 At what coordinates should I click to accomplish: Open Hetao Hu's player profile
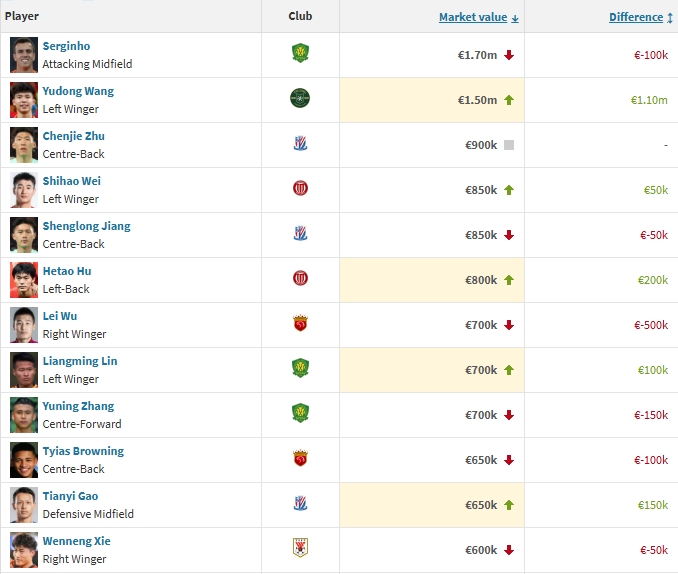click(x=67, y=271)
